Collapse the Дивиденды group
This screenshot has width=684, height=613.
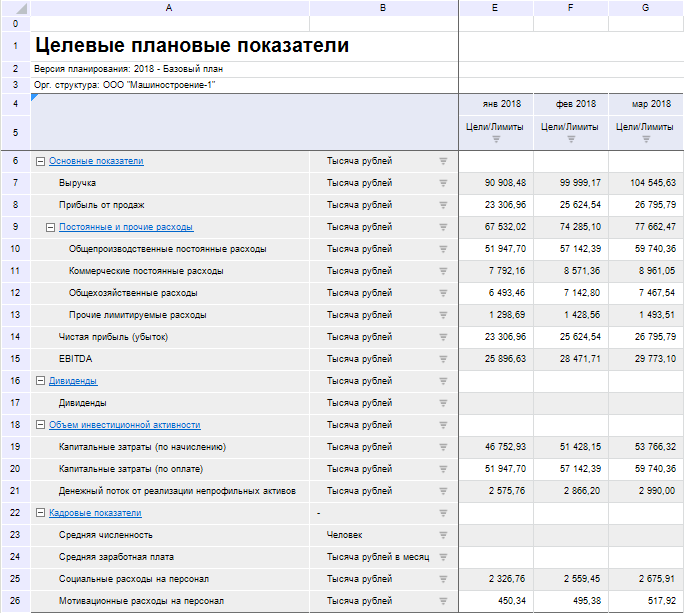click(x=40, y=381)
